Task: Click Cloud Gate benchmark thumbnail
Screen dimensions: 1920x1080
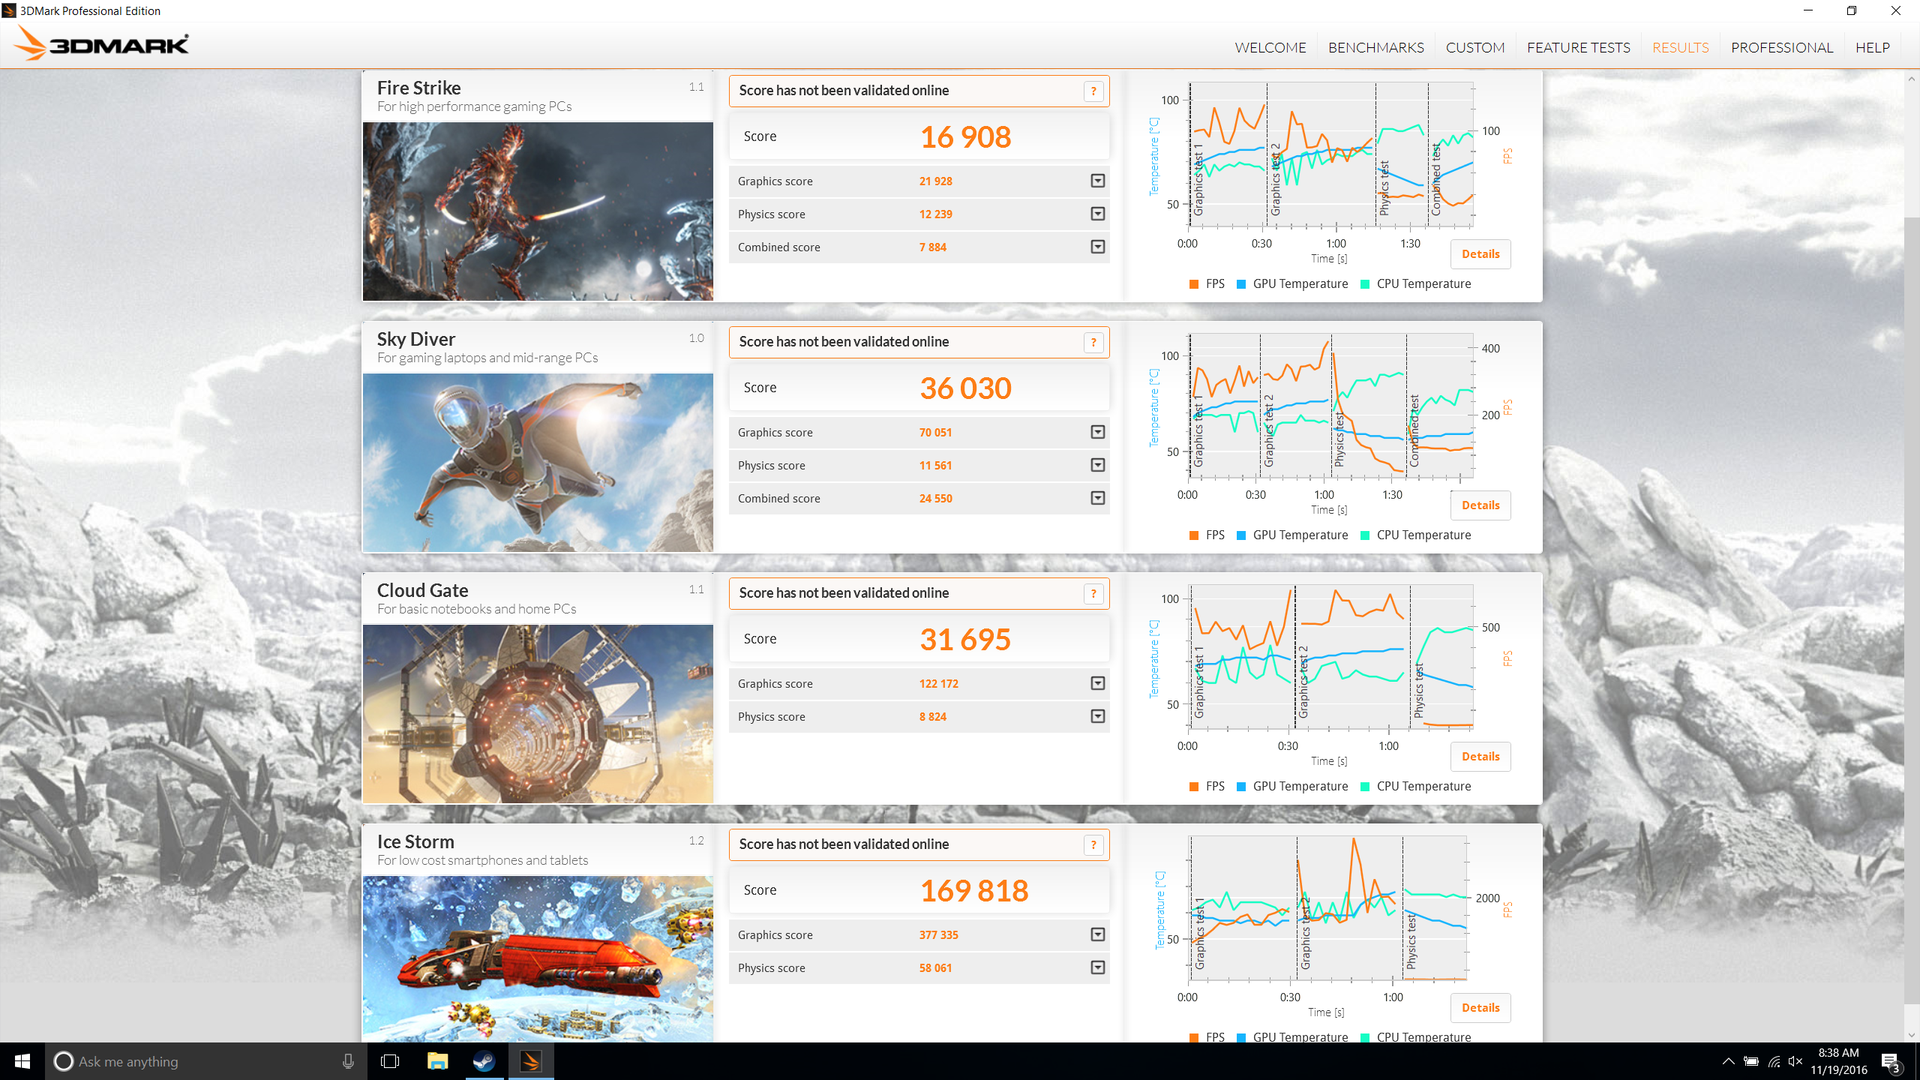Action: pyautogui.click(x=538, y=714)
